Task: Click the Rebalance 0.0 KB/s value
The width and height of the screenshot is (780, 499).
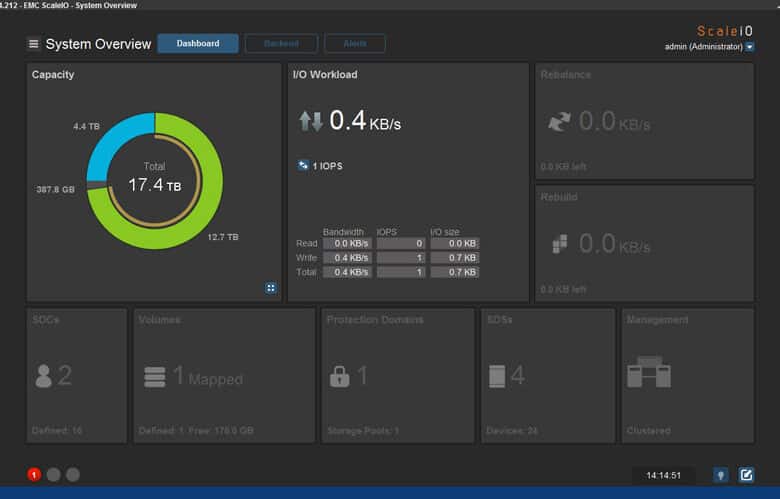Action: pyautogui.click(x=614, y=121)
